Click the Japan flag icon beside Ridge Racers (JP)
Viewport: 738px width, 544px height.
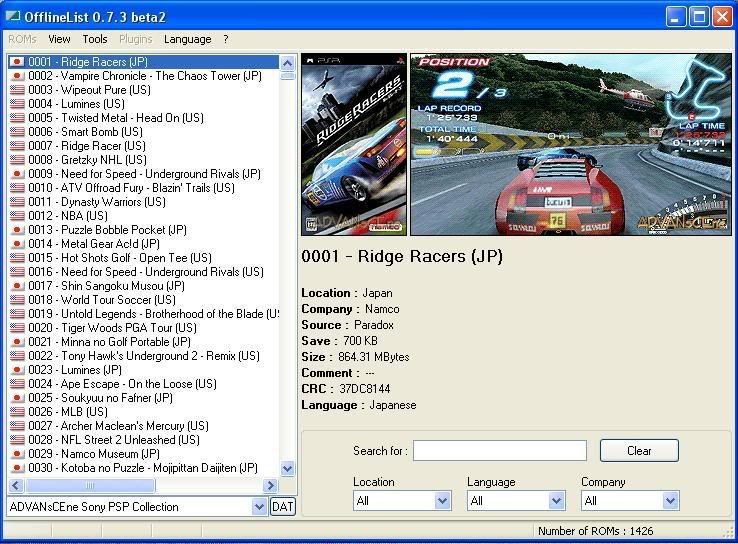tap(17, 62)
